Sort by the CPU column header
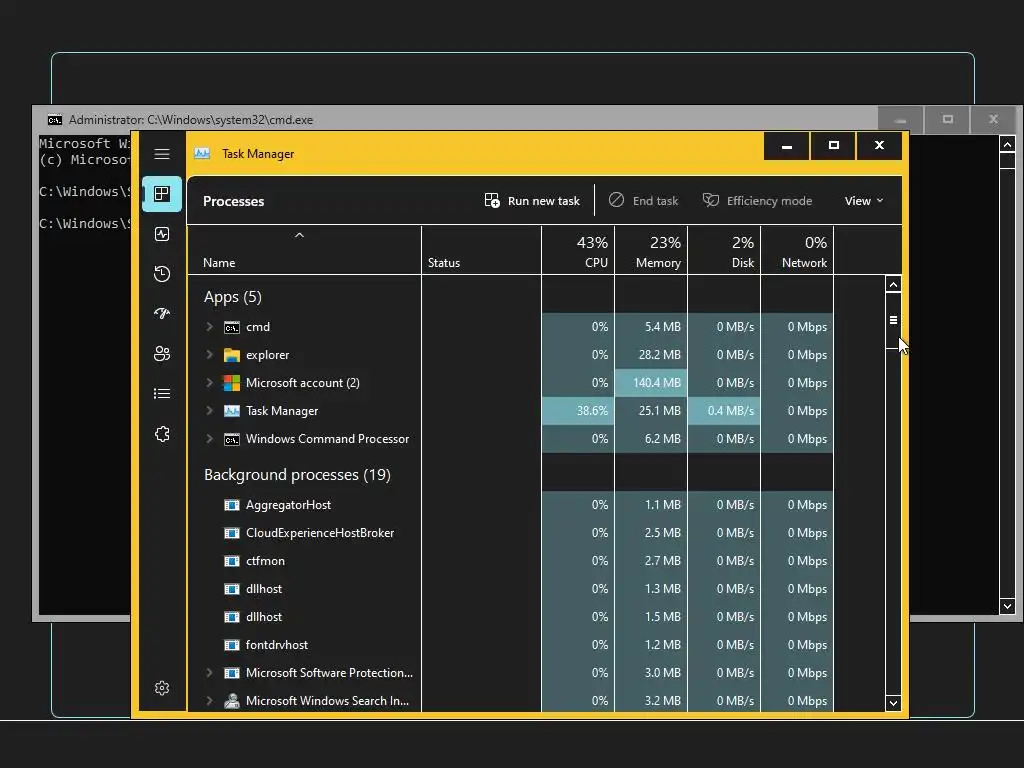 (578, 251)
